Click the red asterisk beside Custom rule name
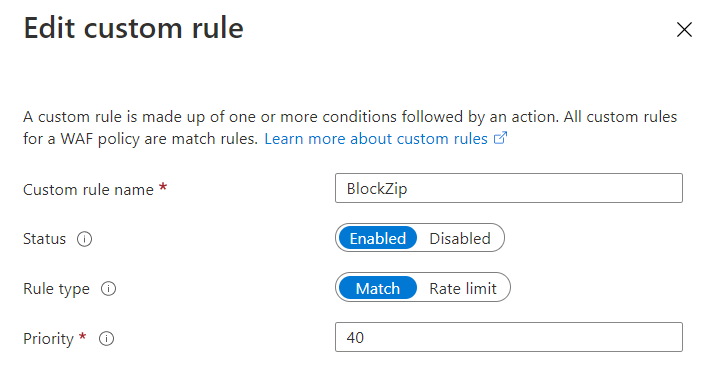The height and width of the screenshot is (372, 703). point(163,186)
